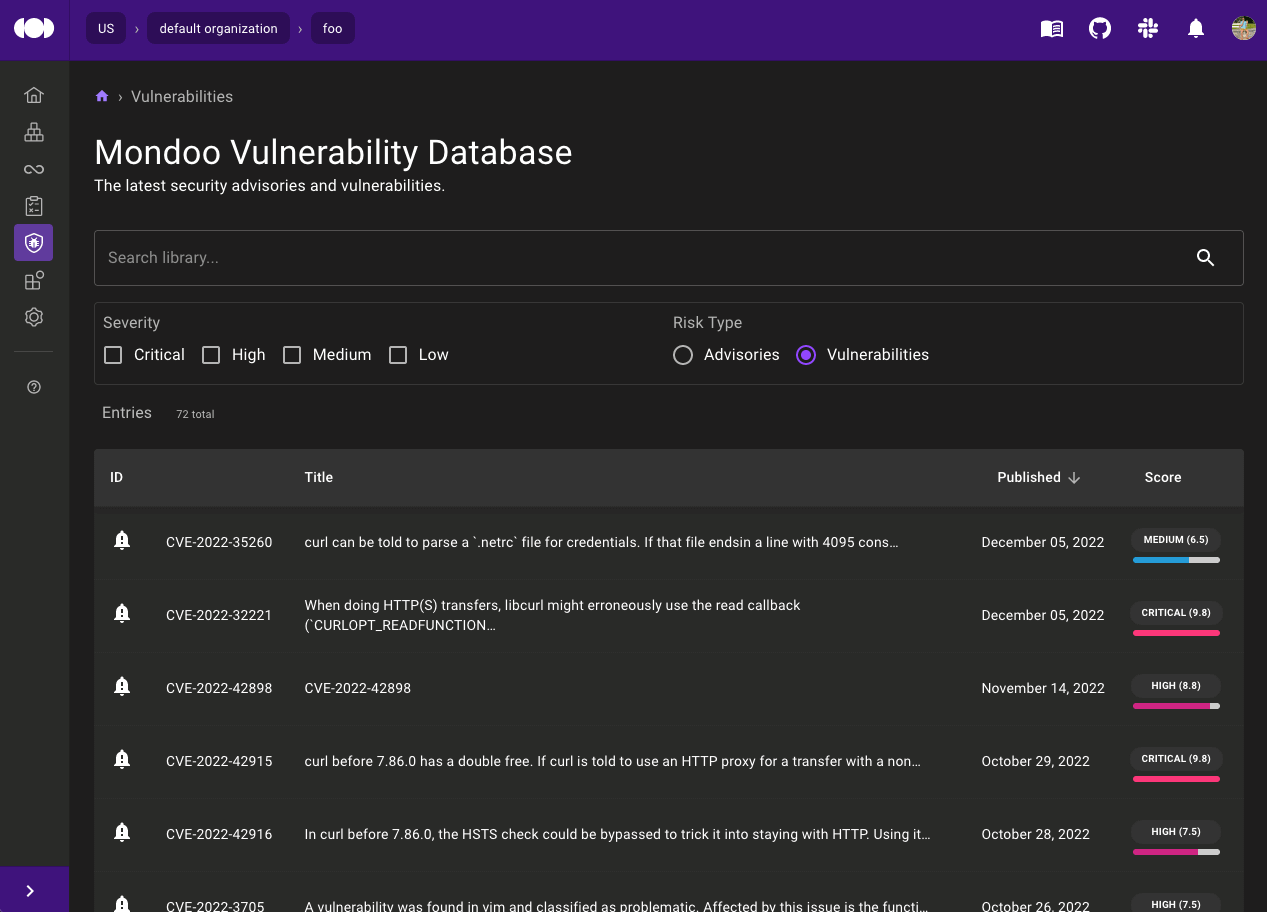Open the Integrations infinity icon in sidebar
1267x912 pixels.
click(33, 168)
